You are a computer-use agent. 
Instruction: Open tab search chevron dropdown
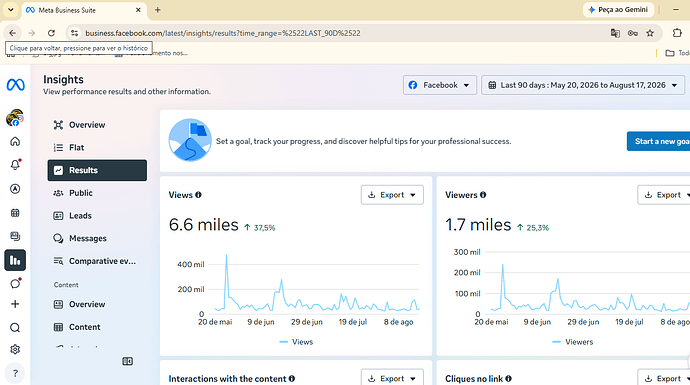pyautogui.click(x=11, y=10)
